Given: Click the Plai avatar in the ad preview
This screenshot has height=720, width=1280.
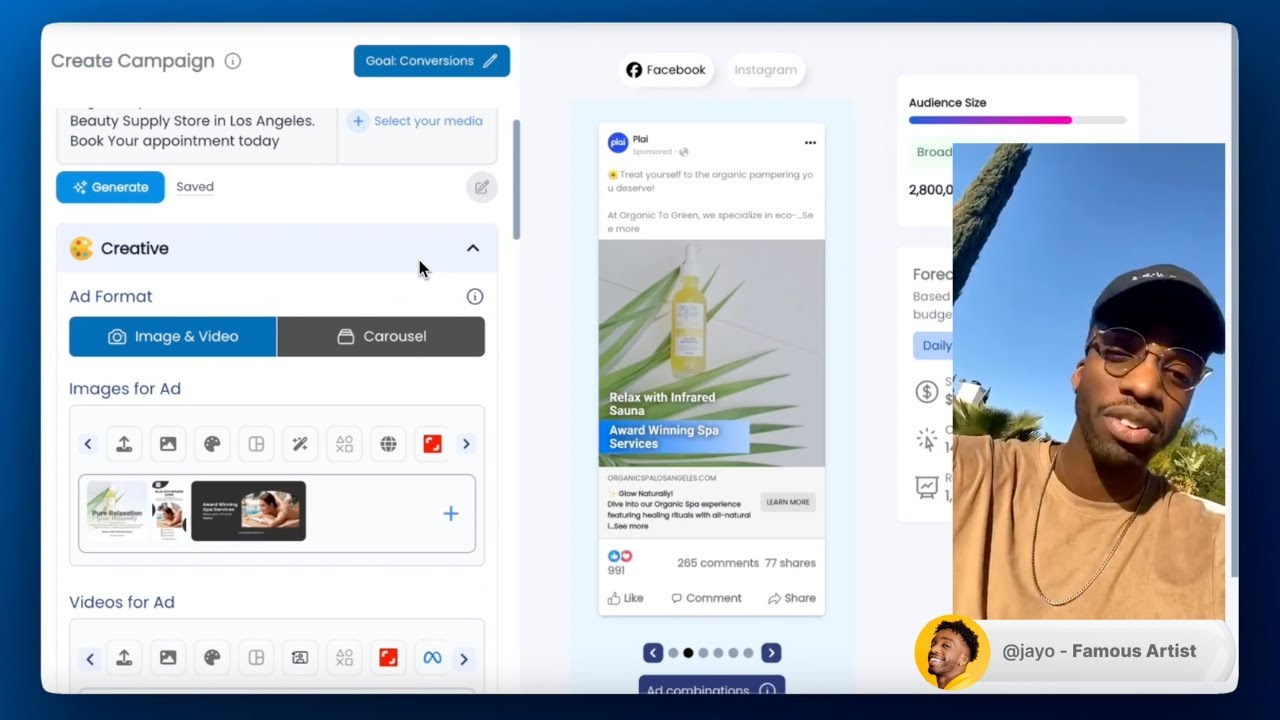Looking at the screenshot, I should 618,143.
